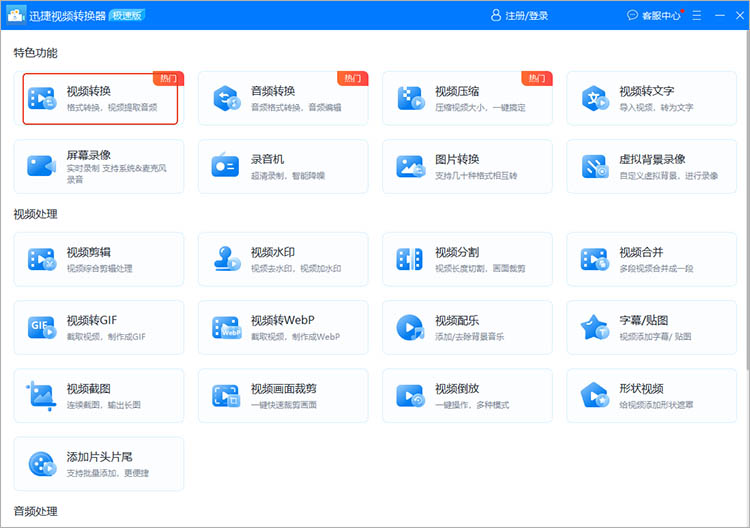The image size is (750, 528).
Task: Click the 视频转换 card title
Action: 88,91
